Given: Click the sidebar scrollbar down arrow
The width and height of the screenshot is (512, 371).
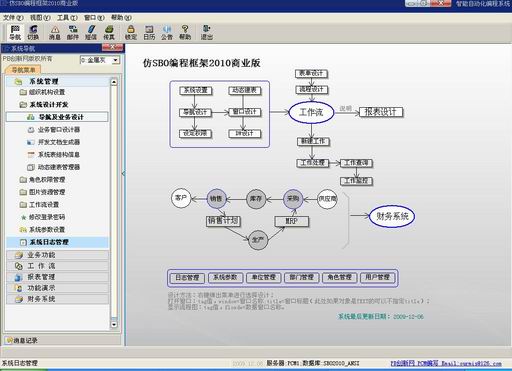Looking at the screenshot, I should 114,324.
